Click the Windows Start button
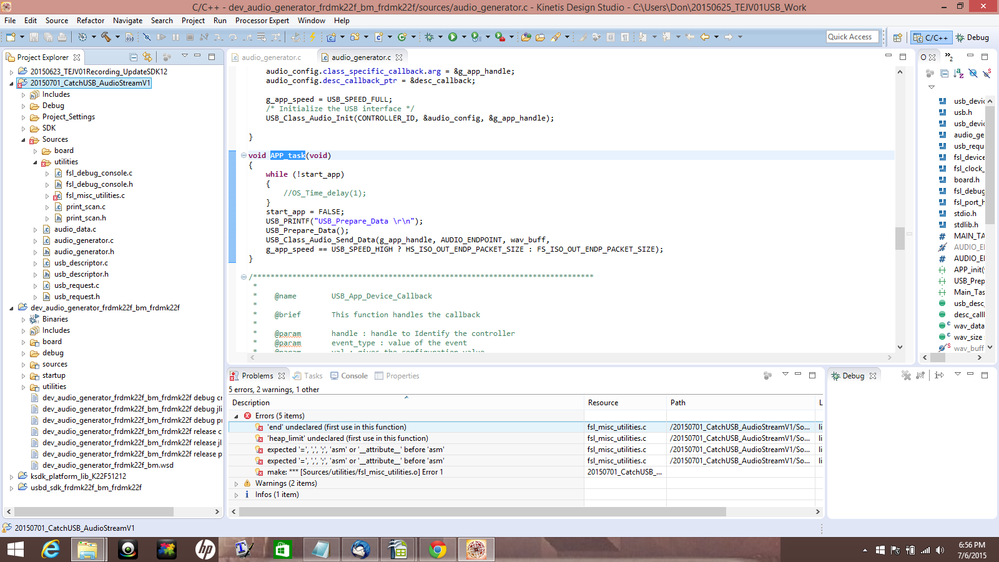Viewport: 999px width, 562px height. [x=14, y=549]
